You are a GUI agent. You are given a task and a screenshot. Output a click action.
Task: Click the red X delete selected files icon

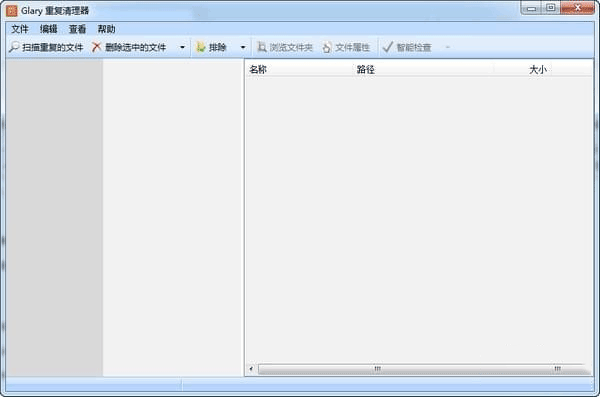(x=96, y=47)
